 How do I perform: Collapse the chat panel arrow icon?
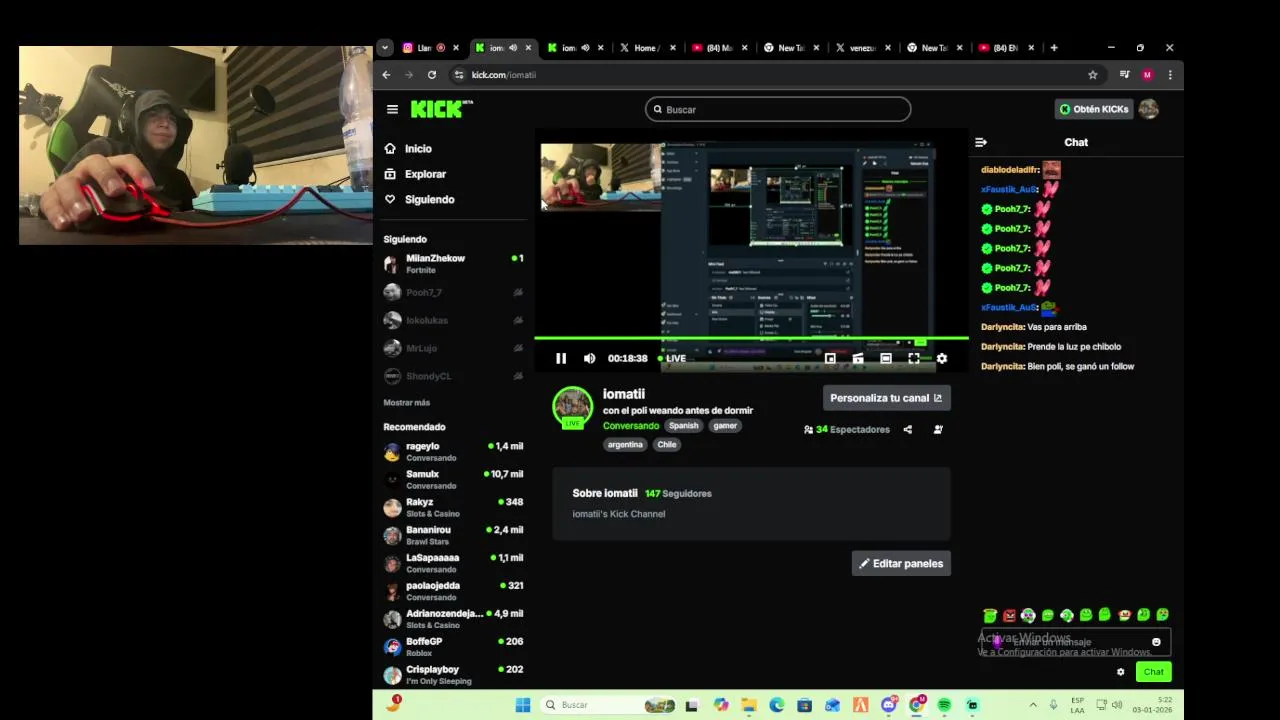point(981,142)
